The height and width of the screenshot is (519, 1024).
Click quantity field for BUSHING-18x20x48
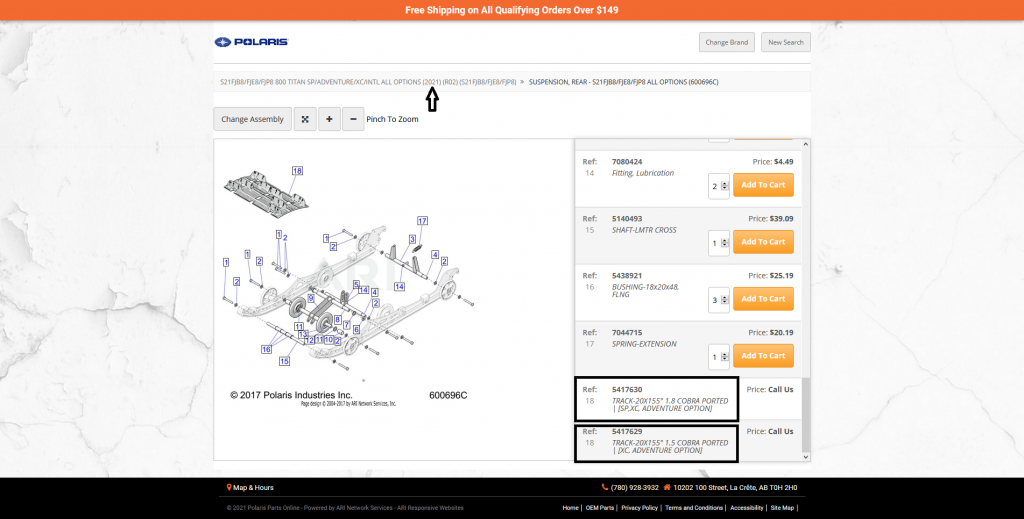(715, 299)
